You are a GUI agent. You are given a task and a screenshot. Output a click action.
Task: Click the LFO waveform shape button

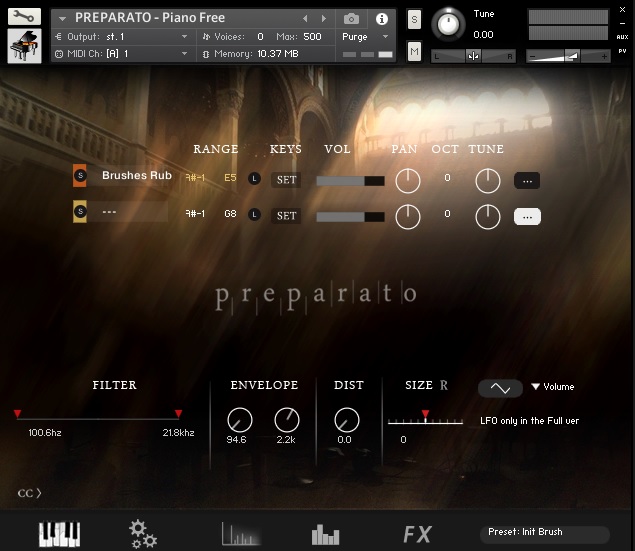tap(501, 388)
